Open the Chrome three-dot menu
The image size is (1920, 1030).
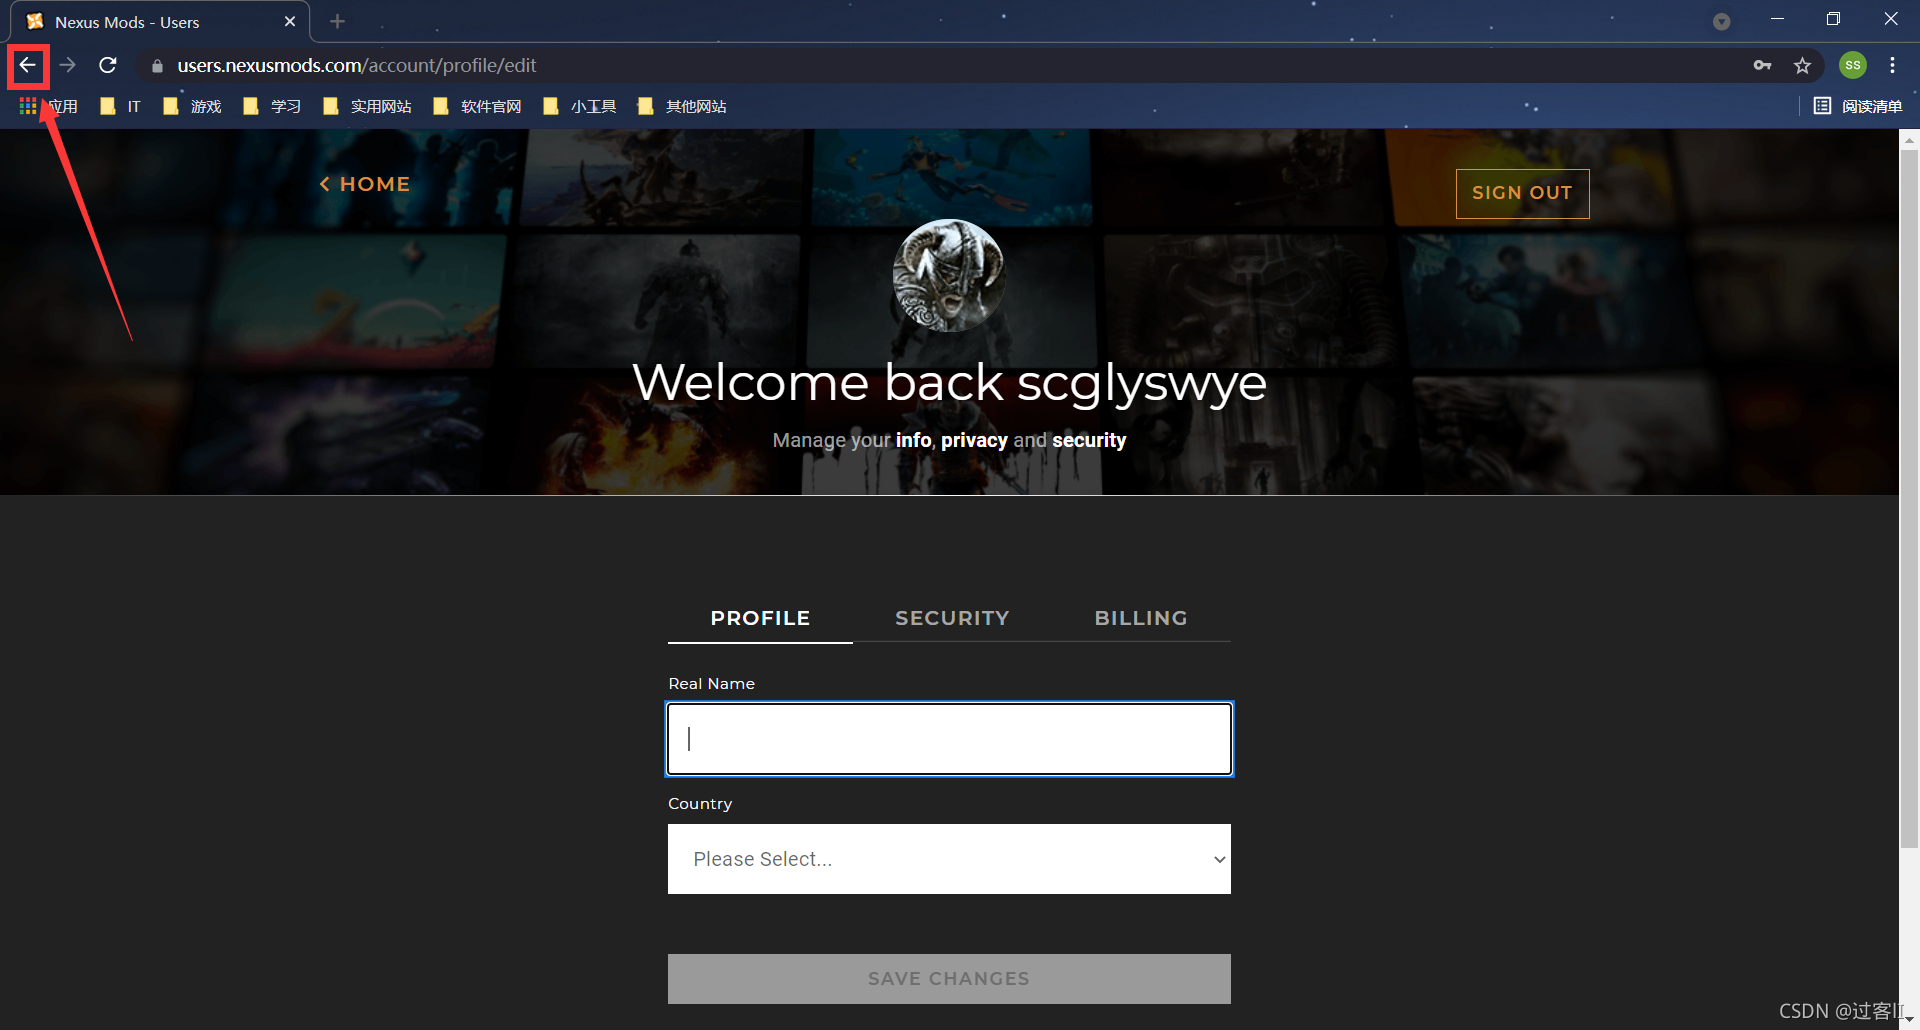pos(1892,65)
